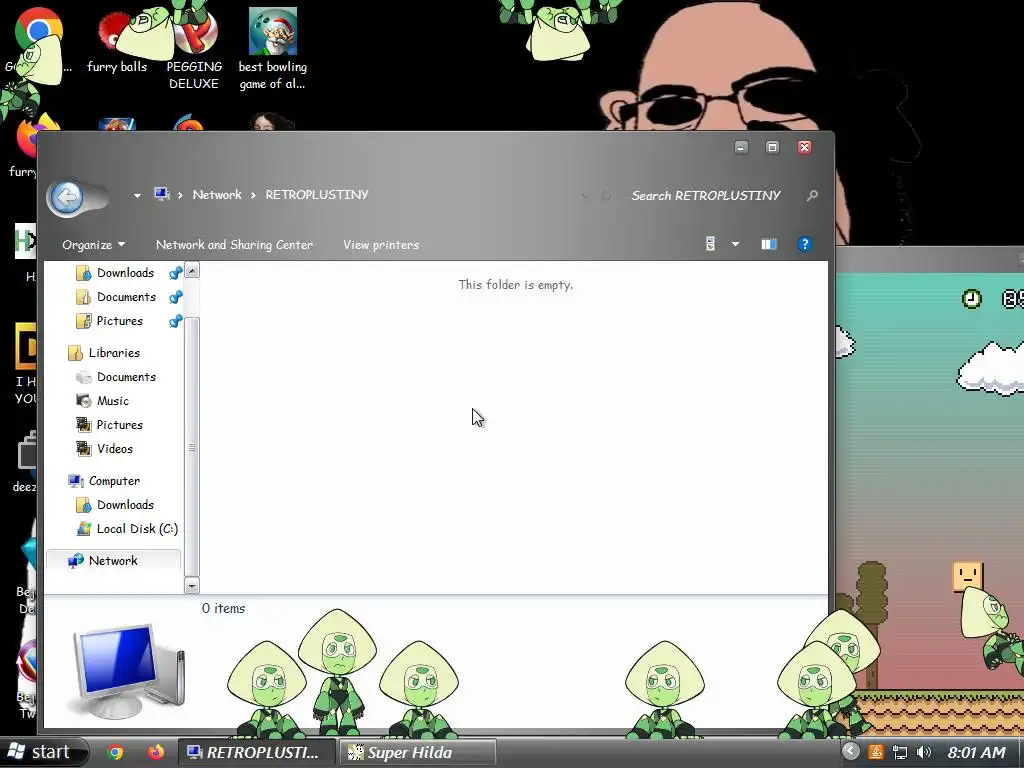1024x768 pixels.
Task: Click the computer thumbnail in details pane
Action: click(129, 672)
